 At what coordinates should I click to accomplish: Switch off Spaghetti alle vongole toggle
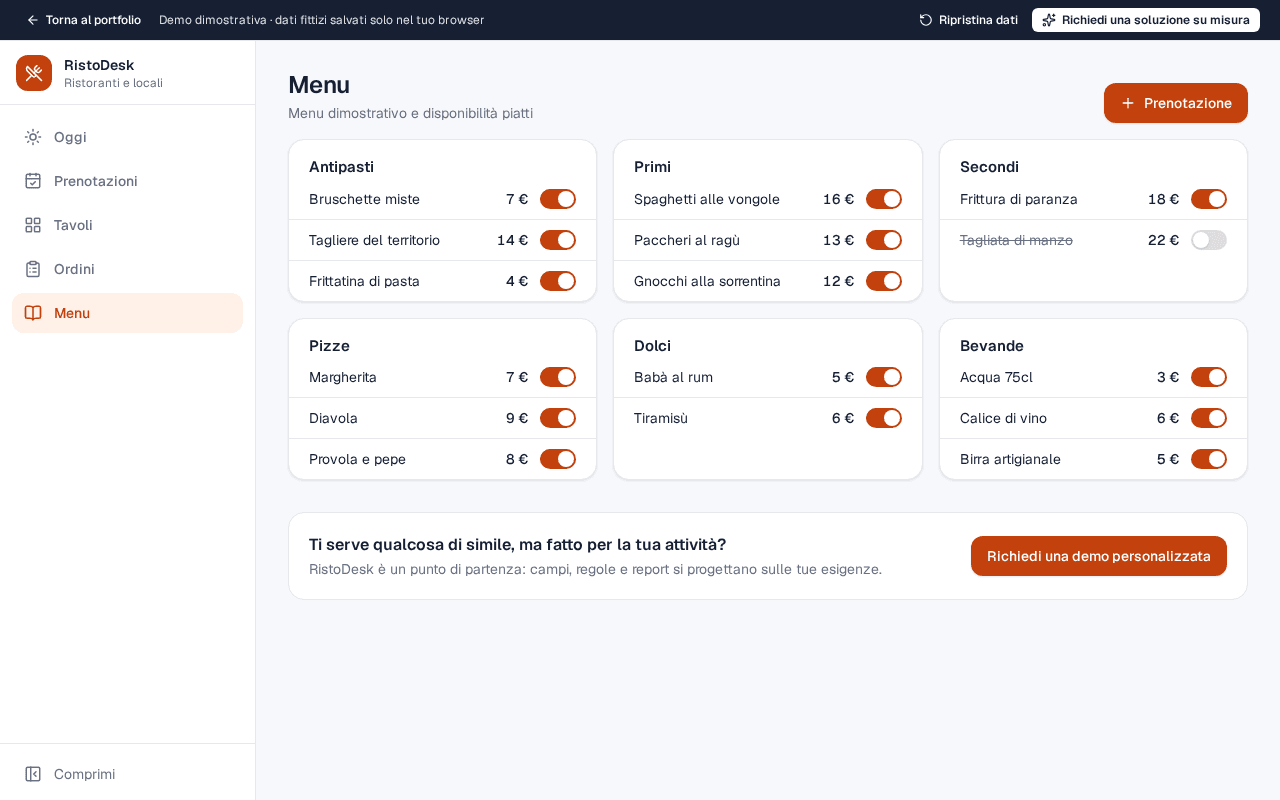tap(884, 199)
